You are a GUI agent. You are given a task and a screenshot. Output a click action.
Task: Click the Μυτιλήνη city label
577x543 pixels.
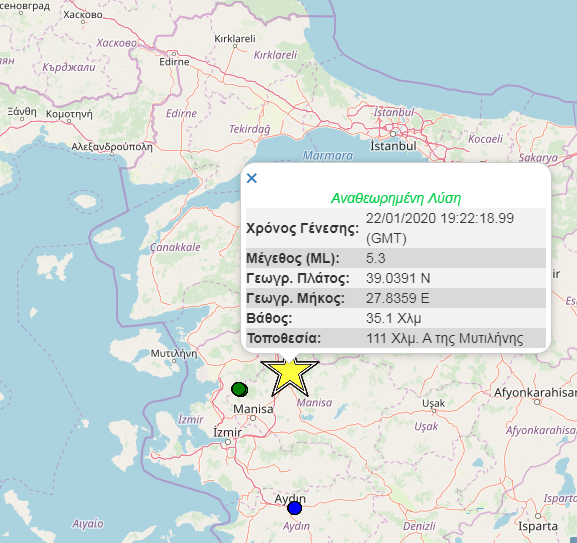coord(174,354)
